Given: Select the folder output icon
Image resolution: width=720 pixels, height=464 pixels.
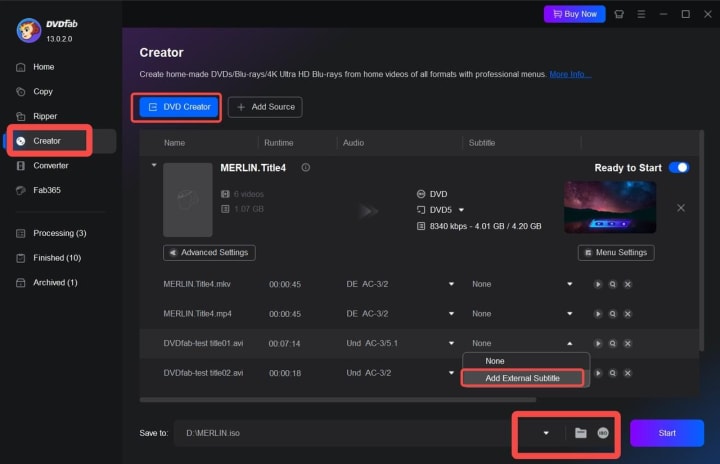Looking at the screenshot, I should 580,433.
